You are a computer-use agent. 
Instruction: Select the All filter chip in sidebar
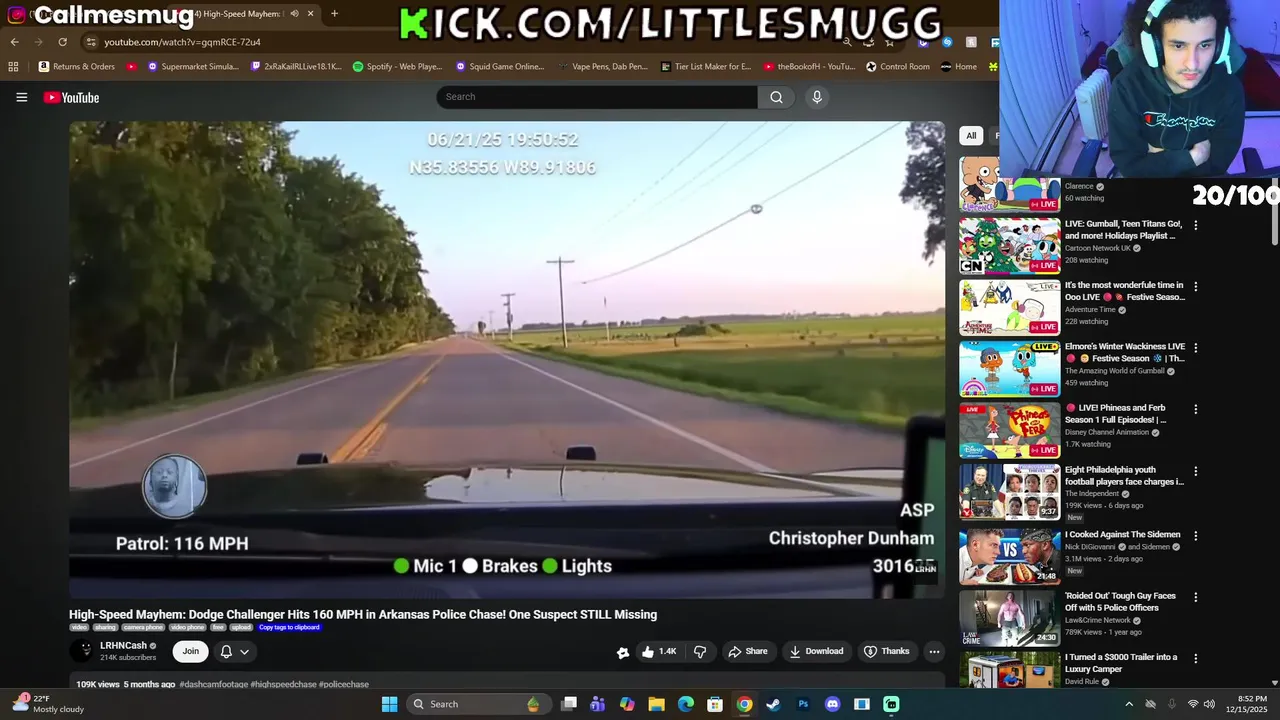pos(971,136)
